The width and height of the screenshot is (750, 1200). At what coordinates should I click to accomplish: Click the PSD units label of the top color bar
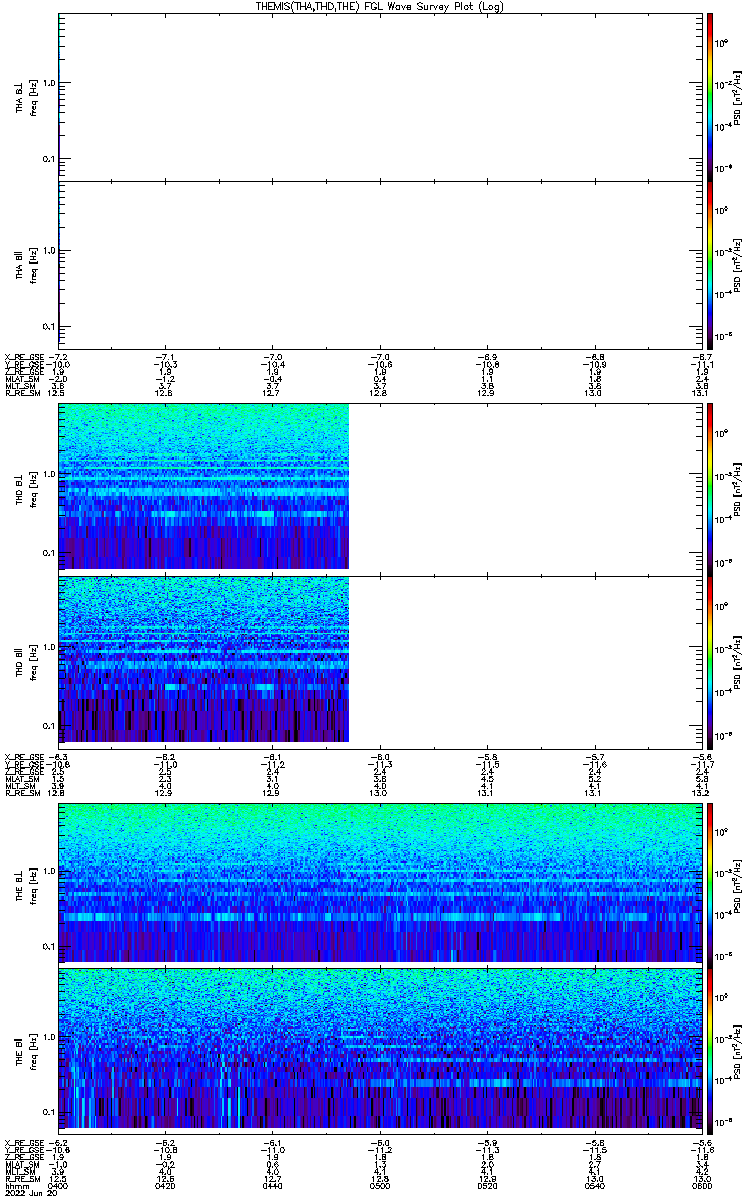click(x=738, y=97)
